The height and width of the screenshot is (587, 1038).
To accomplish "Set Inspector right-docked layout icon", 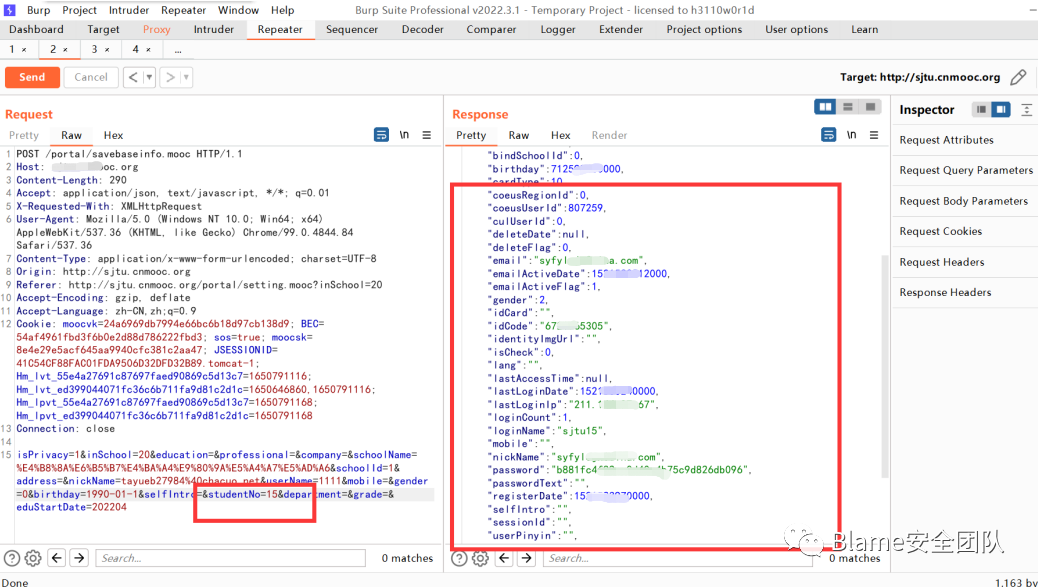I will (x=1001, y=109).
